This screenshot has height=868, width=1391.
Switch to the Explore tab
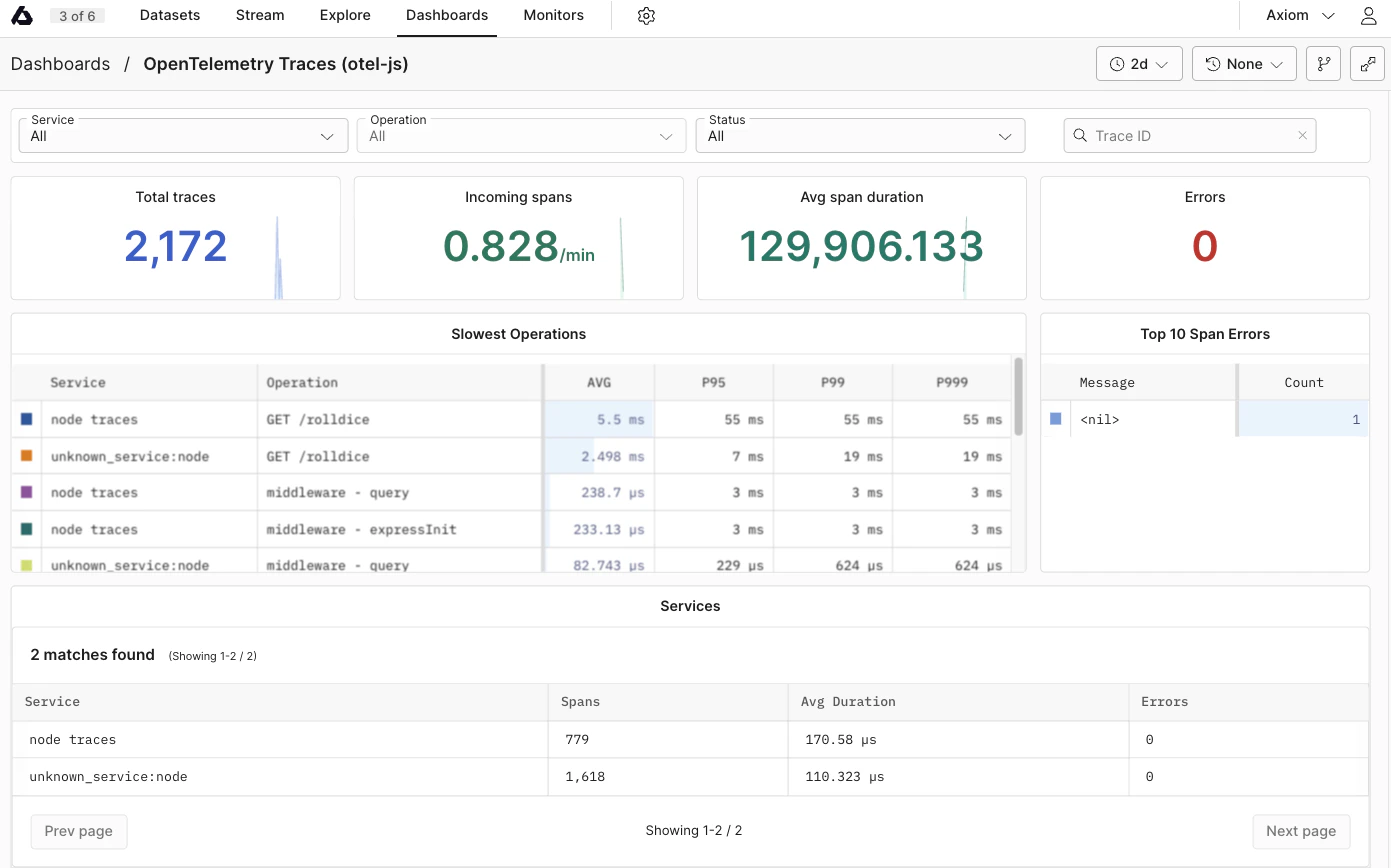coord(344,15)
